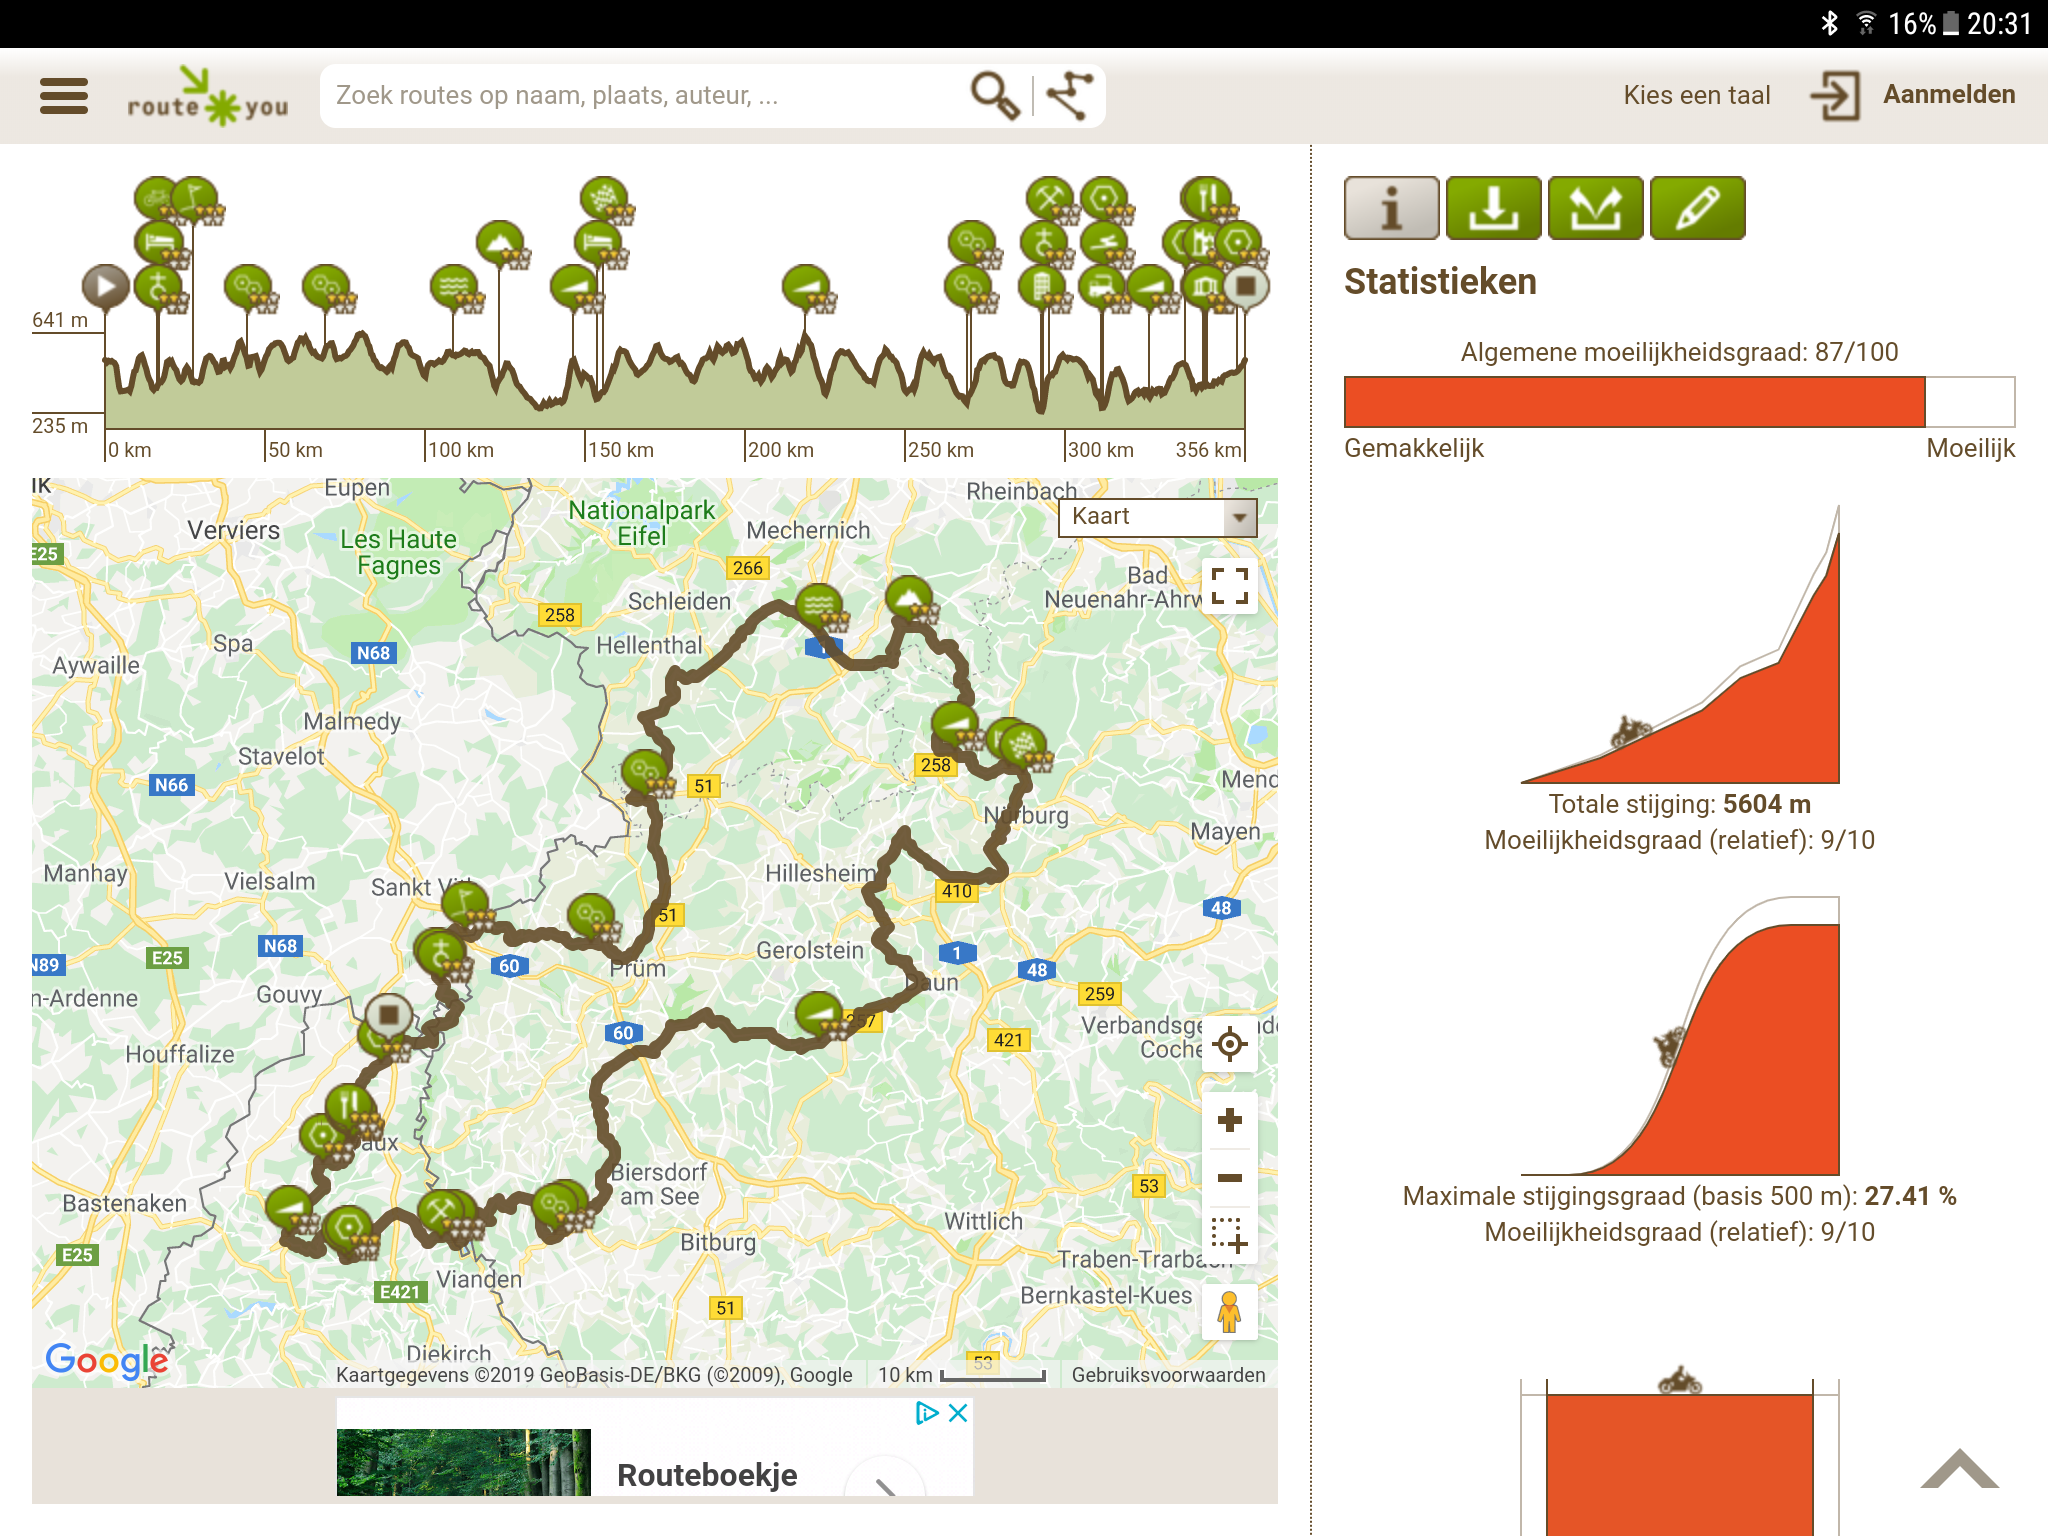Click the login arrow icon
Image resolution: width=2048 pixels, height=1536 pixels.
click(1835, 96)
